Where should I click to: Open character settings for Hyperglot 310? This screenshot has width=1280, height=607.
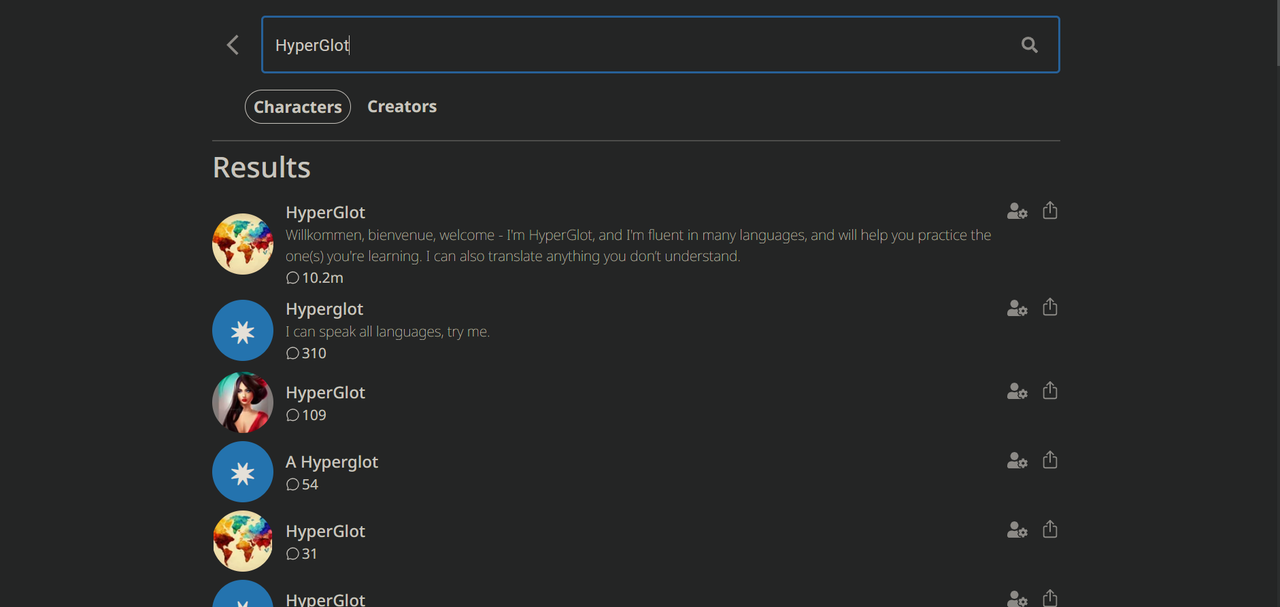pyautogui.click(x=1017, y=308)
